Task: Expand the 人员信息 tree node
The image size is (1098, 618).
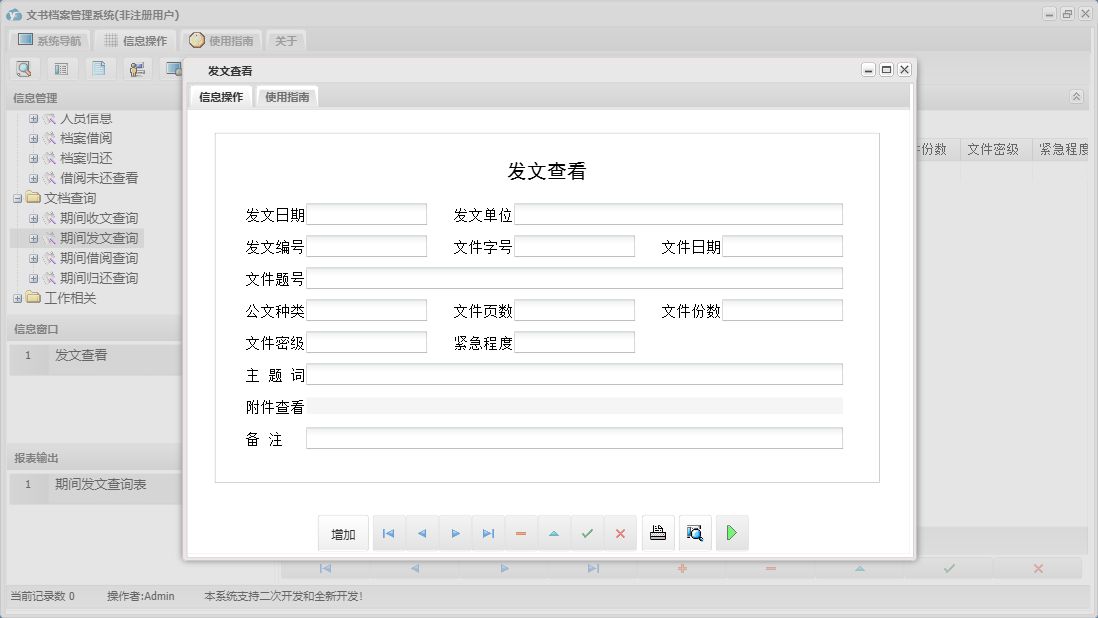Action: 34,117
